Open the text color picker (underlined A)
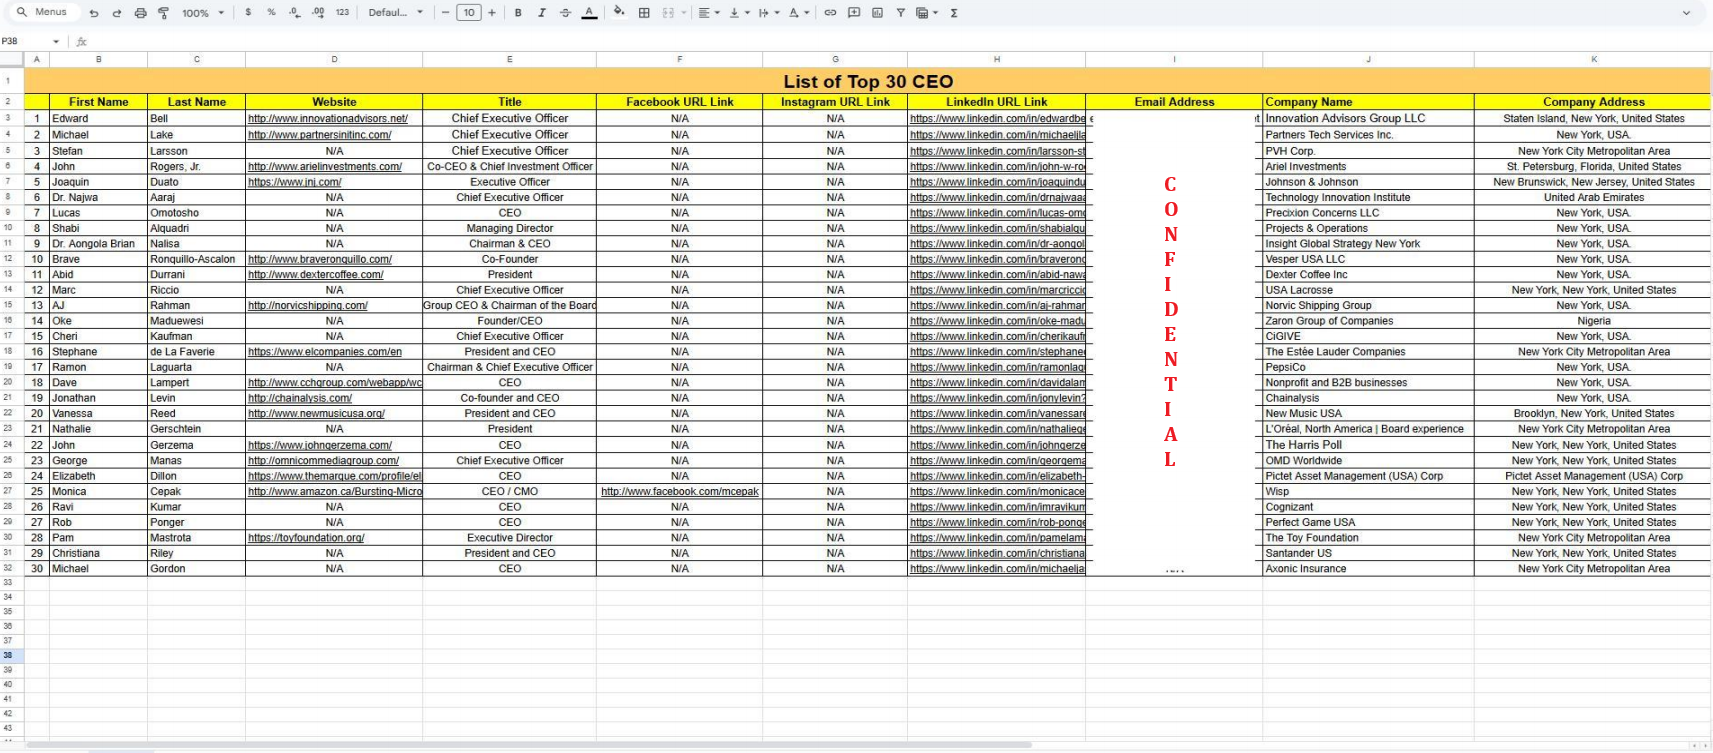The width and height of the screenshot is (1713, 753). click(x=589, y=13)
